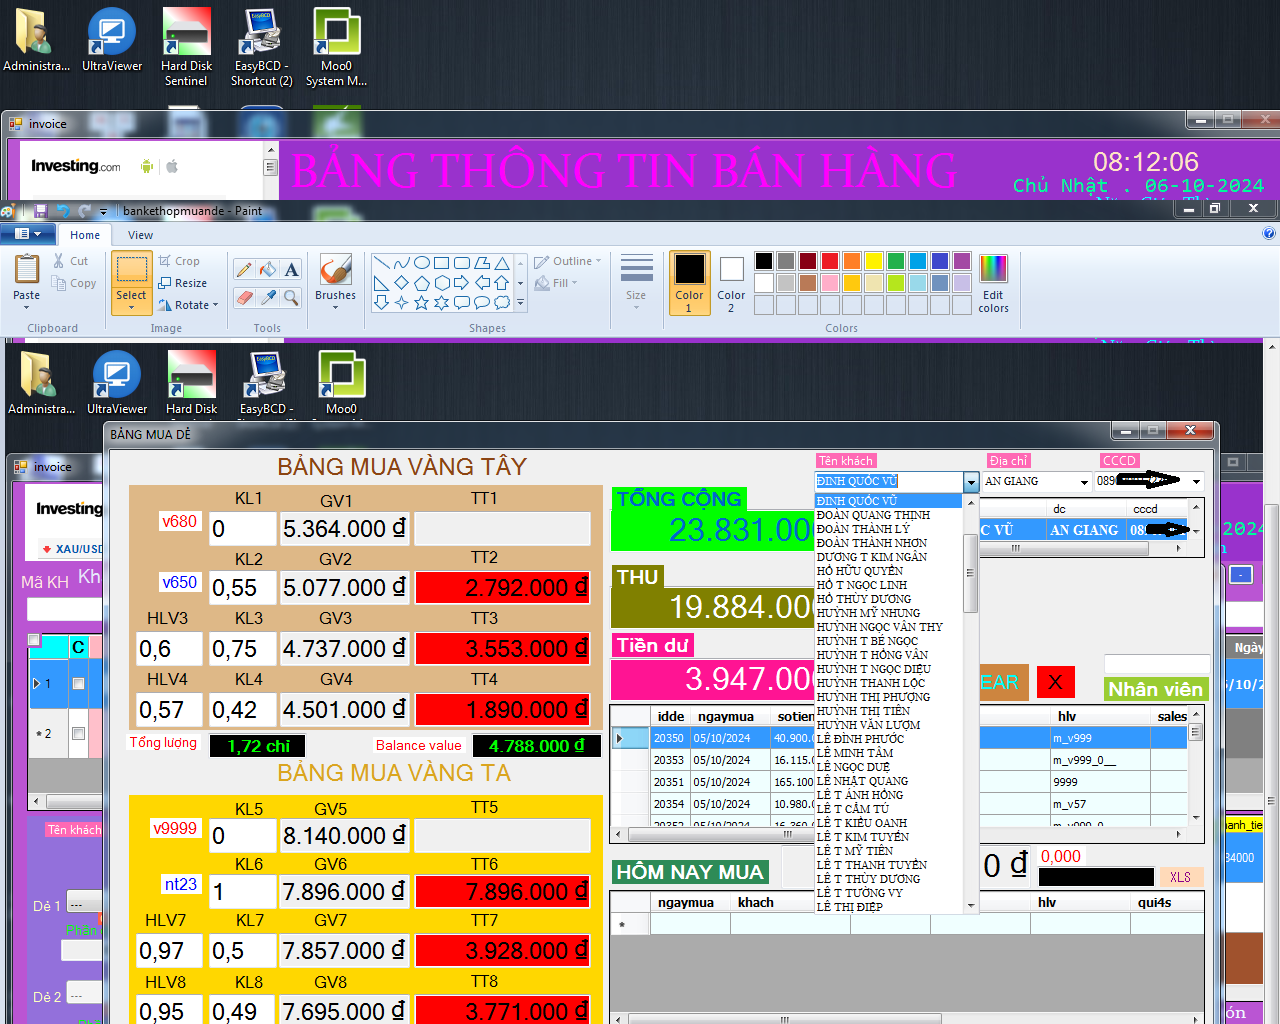This screenshot has width=1280, height=1024.
Task: Activate the Color picker eyedropper tool
Action: click(268, 297)
